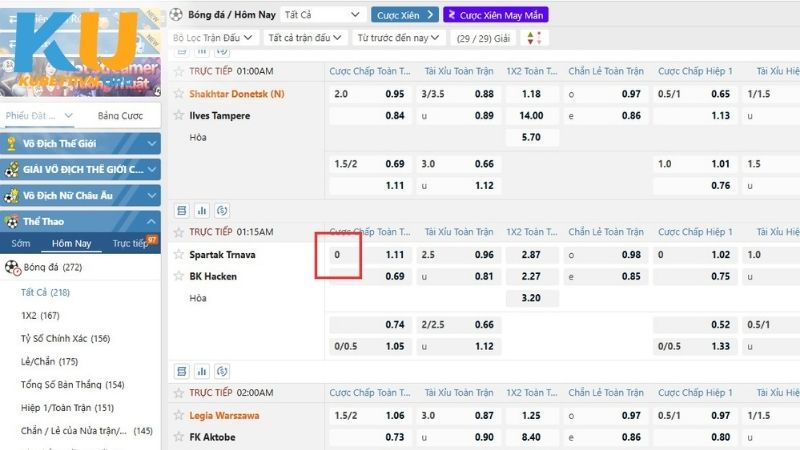Viewport: 800px width, 450px height.
Task: Toggle favorite star for BK Hacken
Action: tap(179, 276)
